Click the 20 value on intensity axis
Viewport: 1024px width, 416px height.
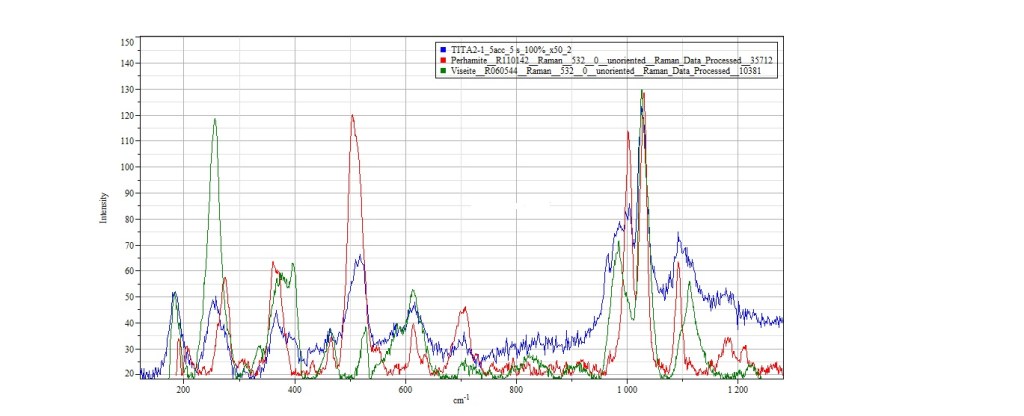point(129,374)
